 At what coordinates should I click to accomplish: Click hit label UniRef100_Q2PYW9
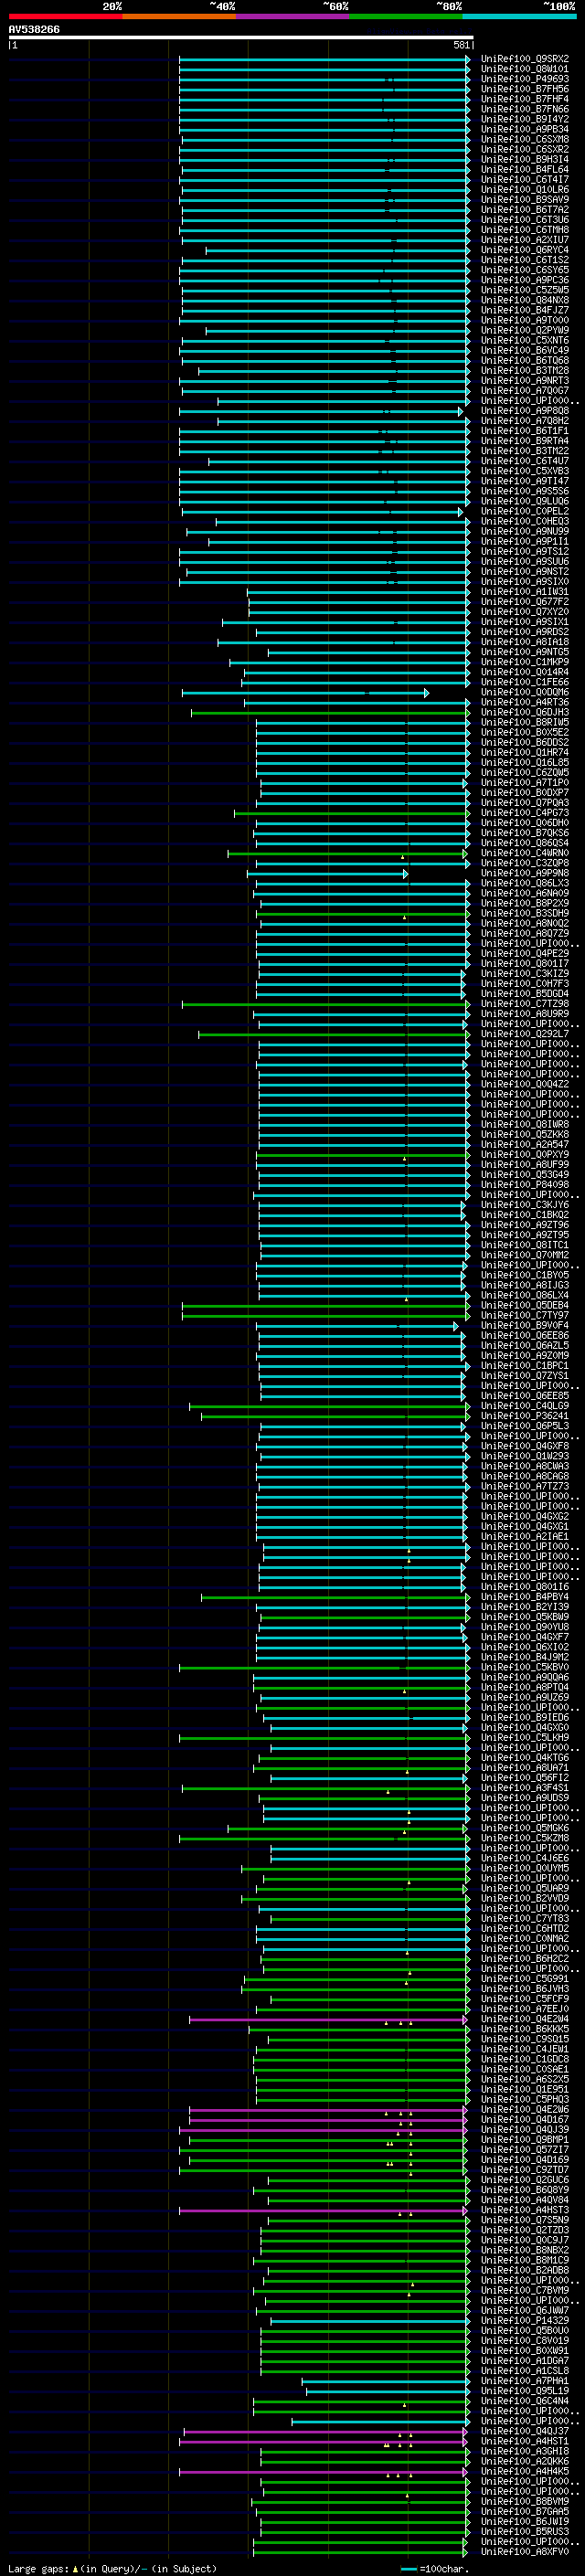tap(525, 330)
